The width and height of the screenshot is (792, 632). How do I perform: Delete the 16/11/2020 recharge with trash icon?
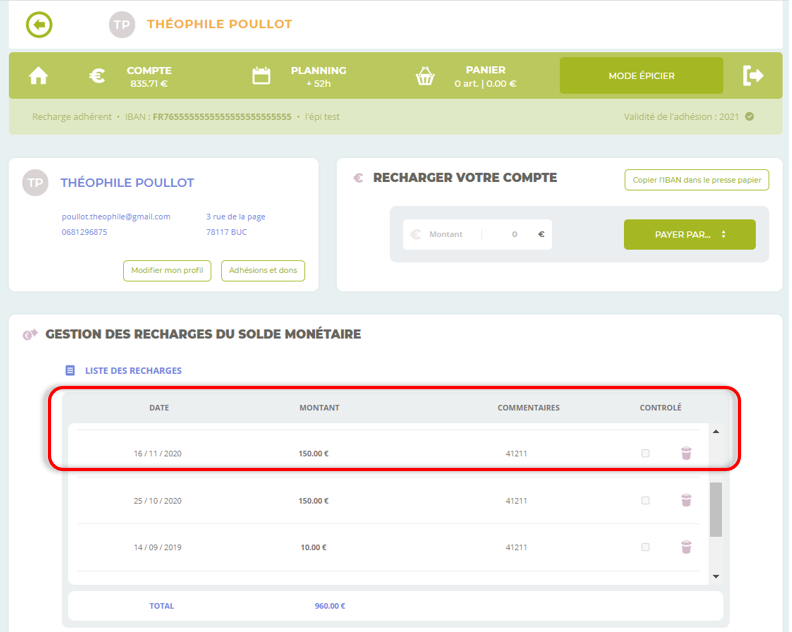tap(686, 453)
